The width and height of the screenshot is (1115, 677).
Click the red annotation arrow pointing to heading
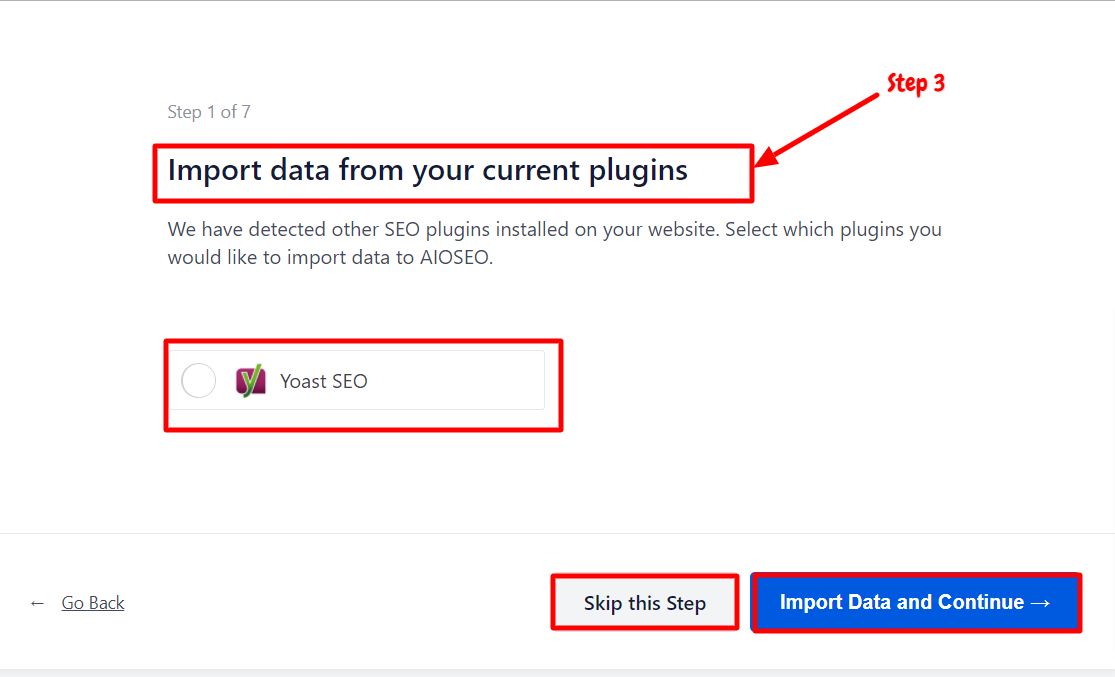816,131
